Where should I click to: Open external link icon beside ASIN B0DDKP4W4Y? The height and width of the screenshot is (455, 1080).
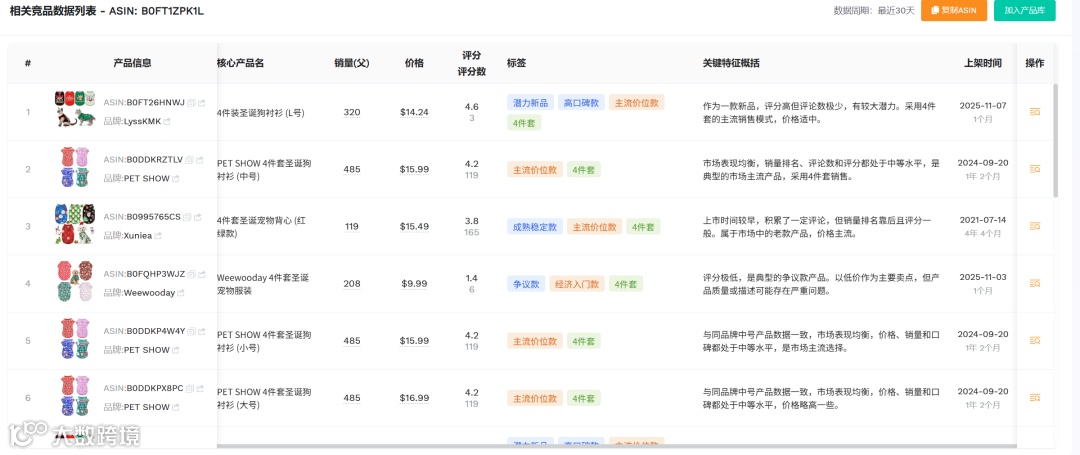202,332
